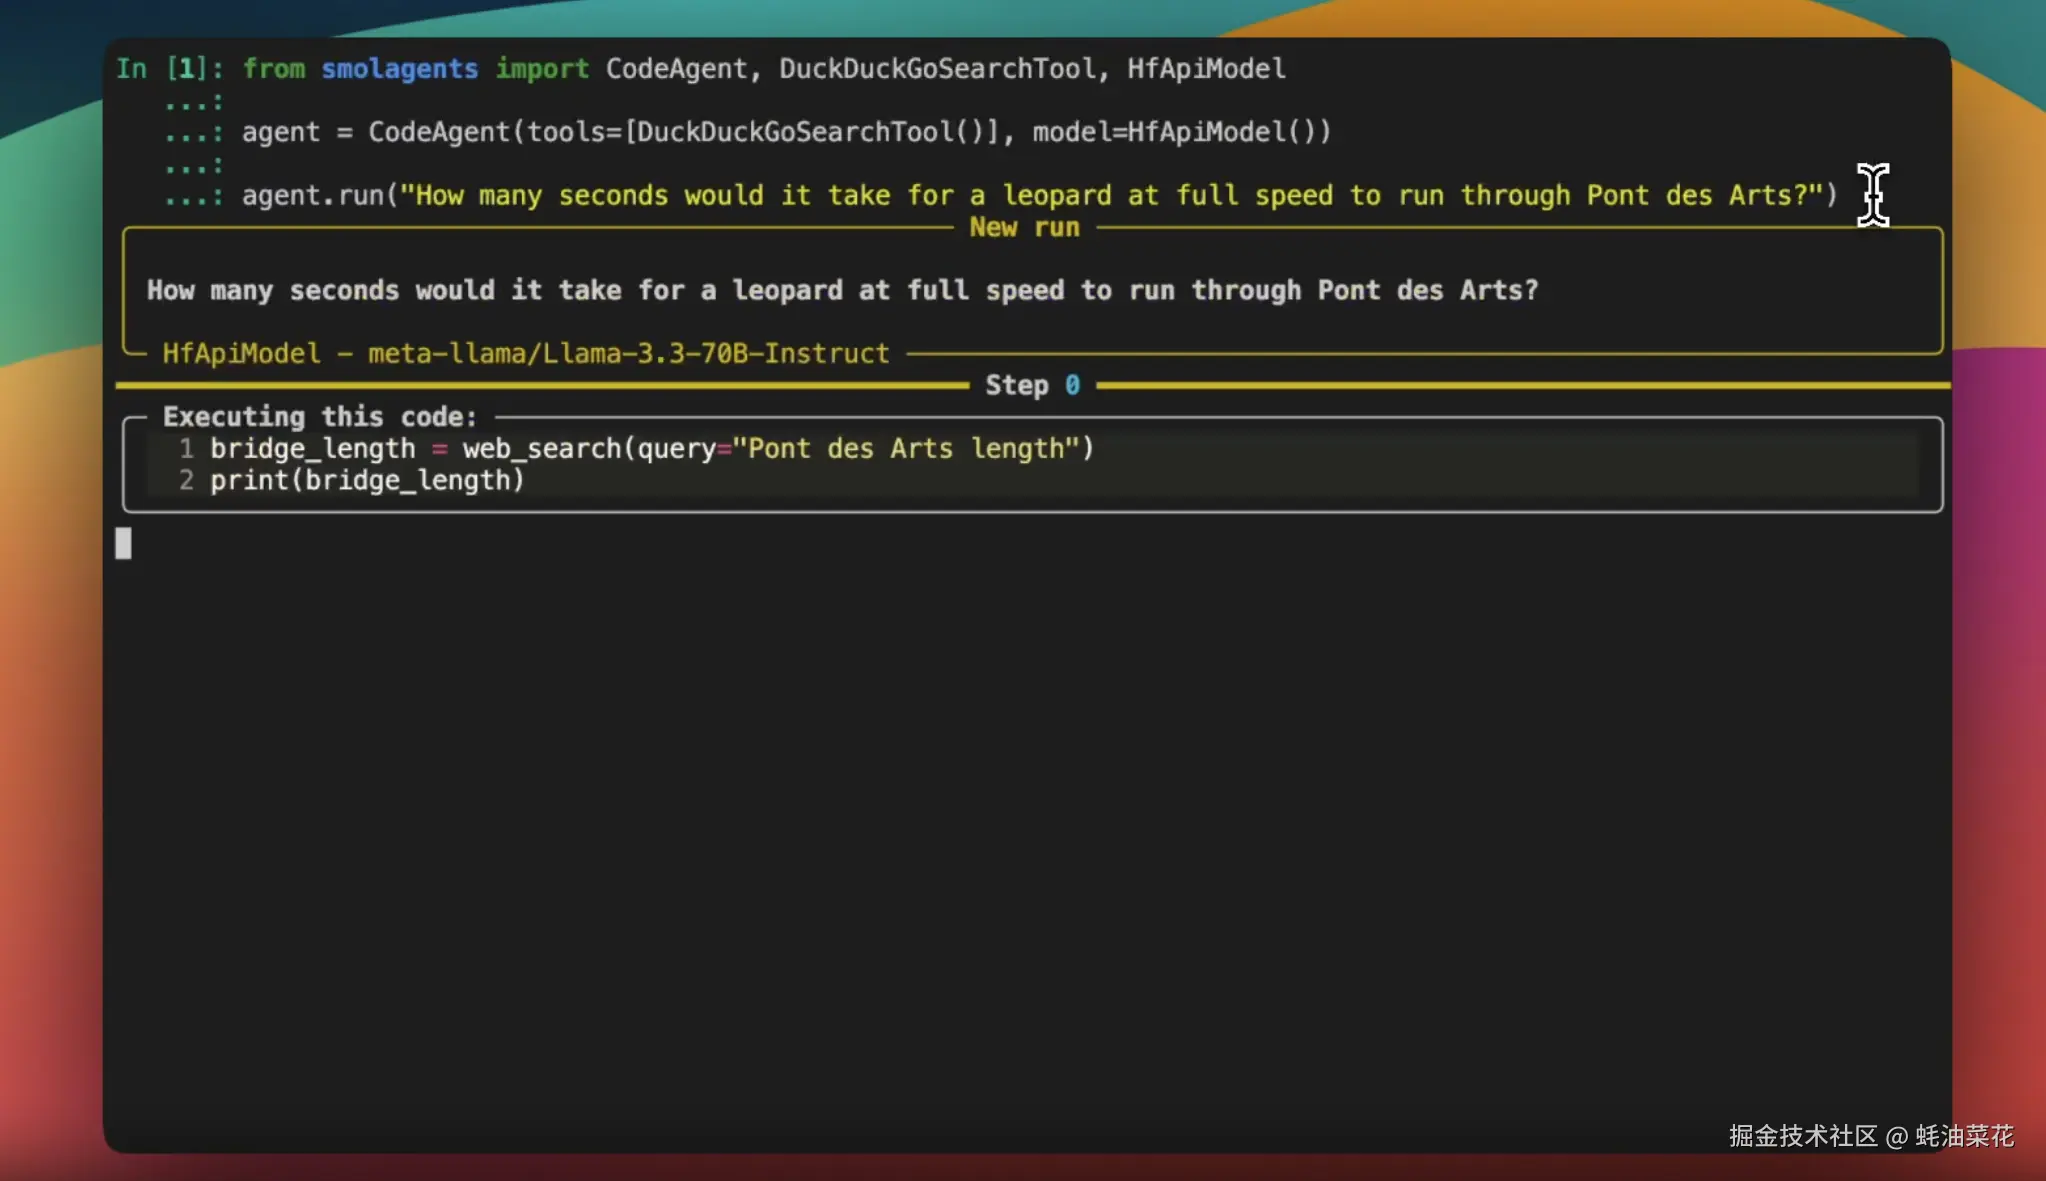Click the In [1]: prompt label

(x=168, y=68)
